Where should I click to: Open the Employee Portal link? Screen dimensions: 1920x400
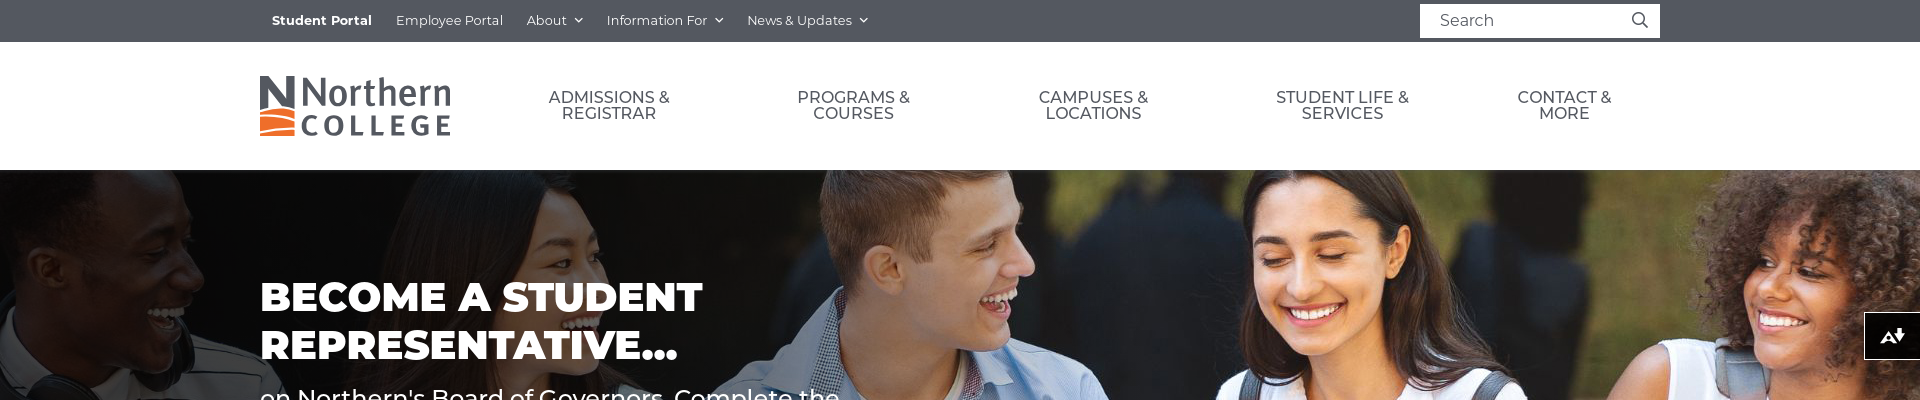[x=449, y=20]
